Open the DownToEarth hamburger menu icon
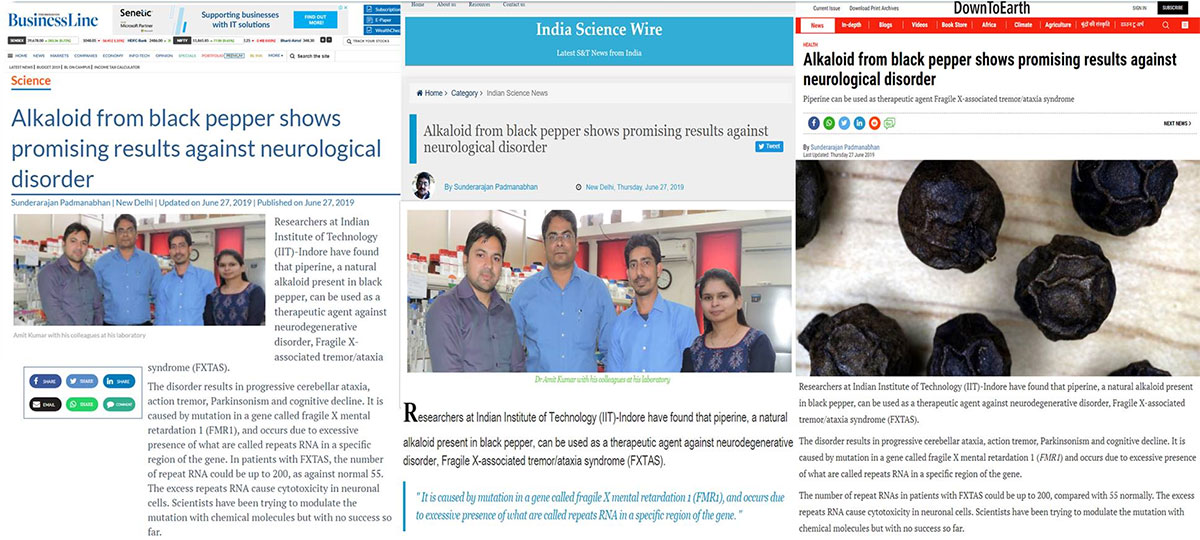The height and width of the screenshot is (540, 1200). tap(1186, 24)
